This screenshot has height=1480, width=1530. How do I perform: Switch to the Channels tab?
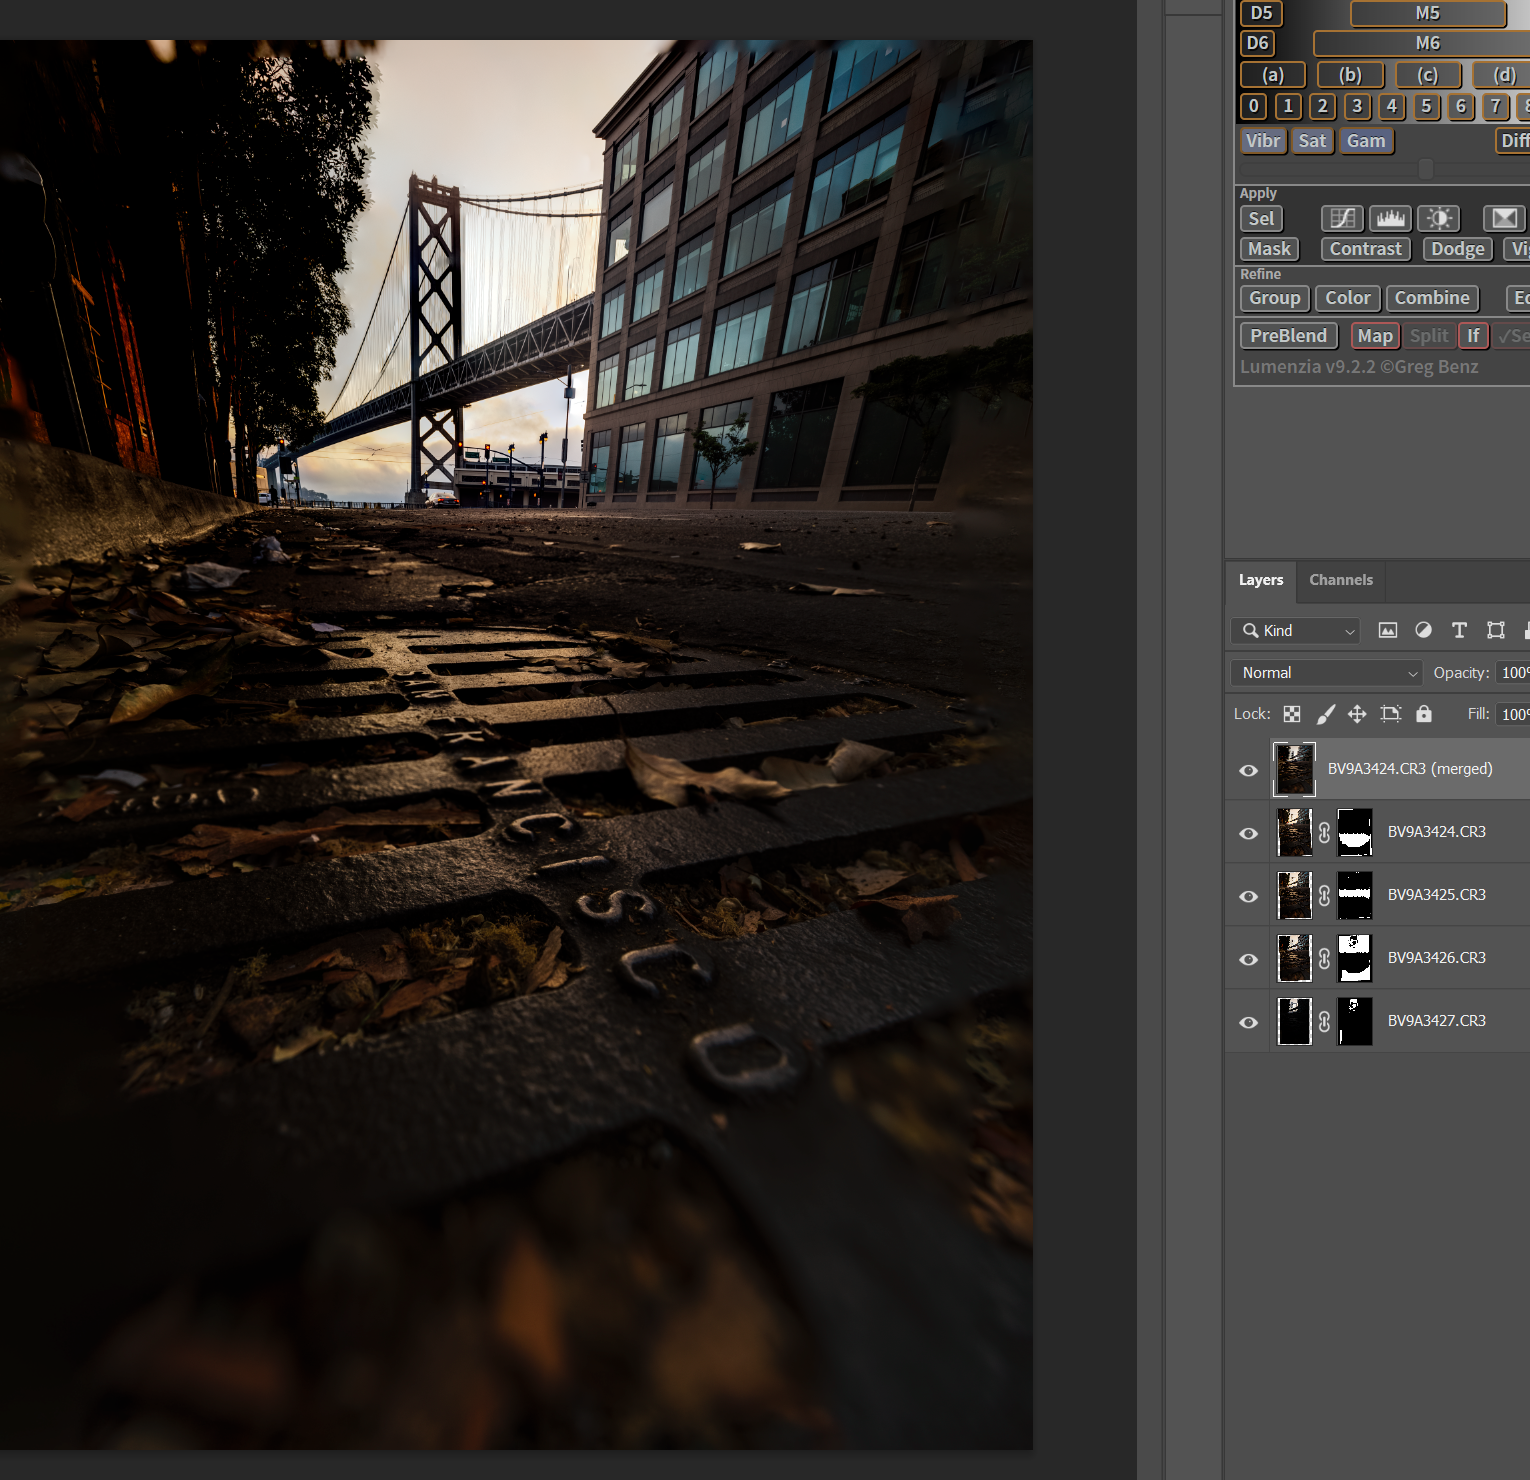point(1340,580)
